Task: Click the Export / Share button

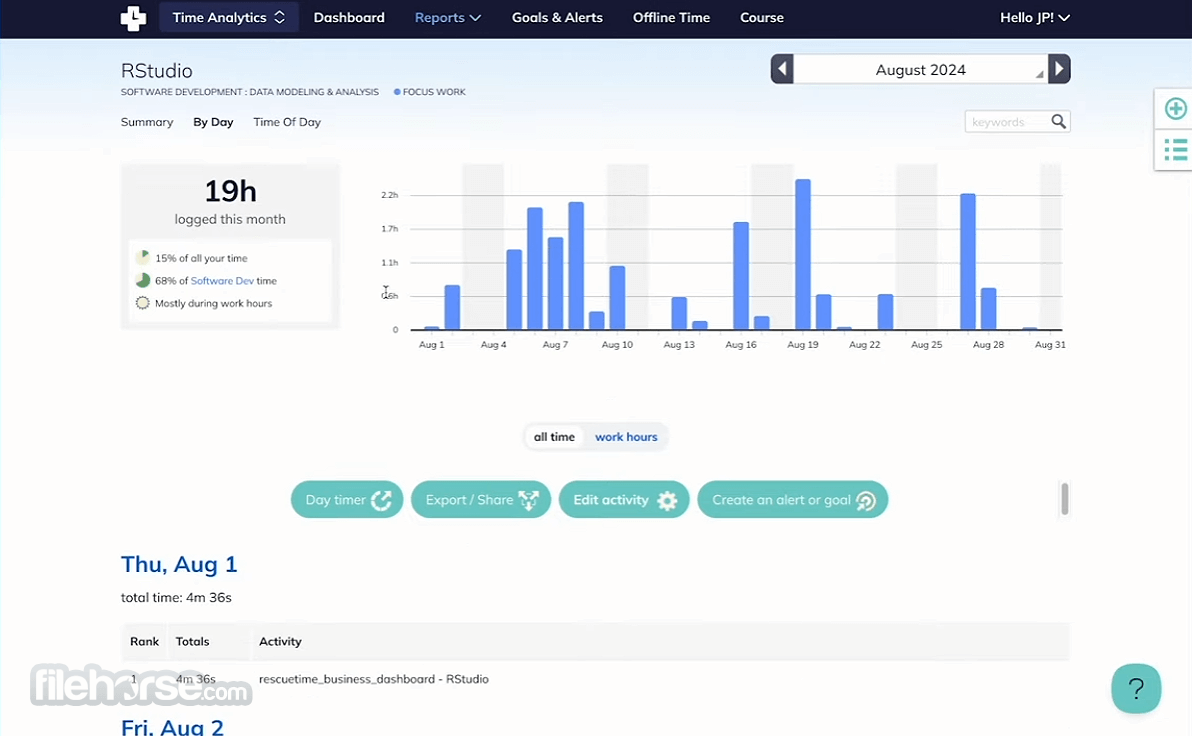Action: point(480,500)
